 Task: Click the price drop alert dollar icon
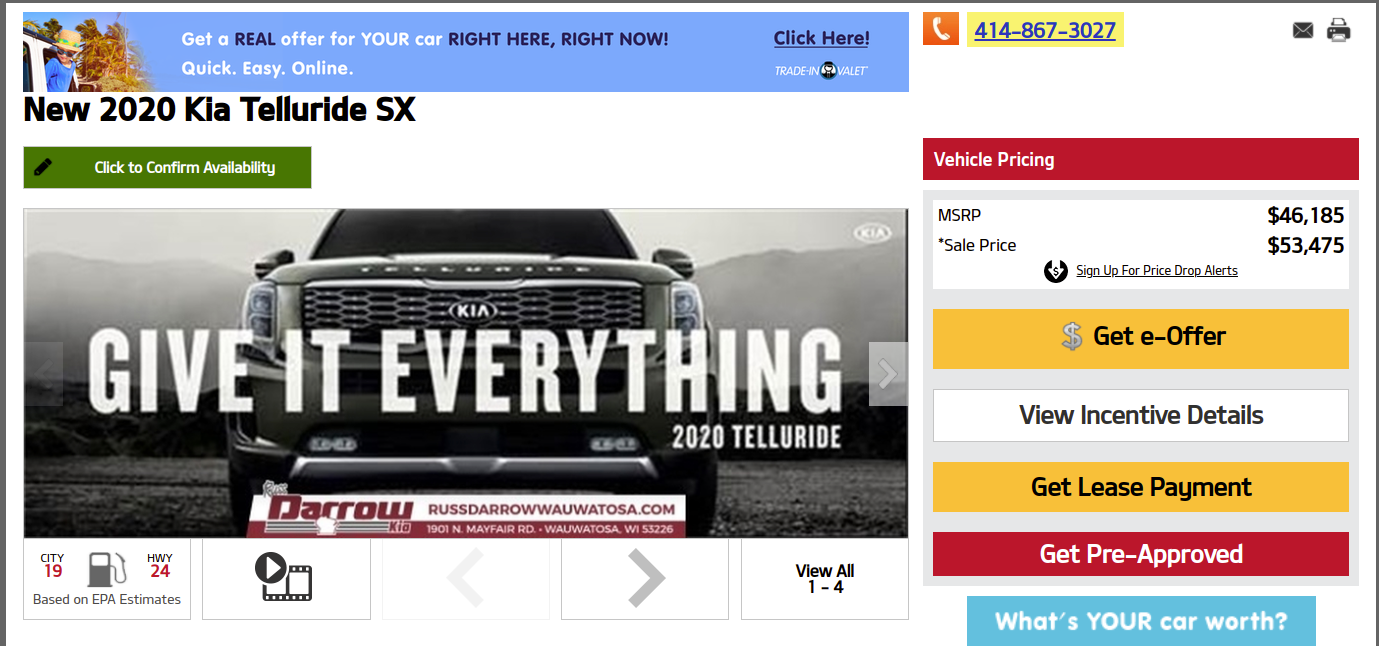1055,271
